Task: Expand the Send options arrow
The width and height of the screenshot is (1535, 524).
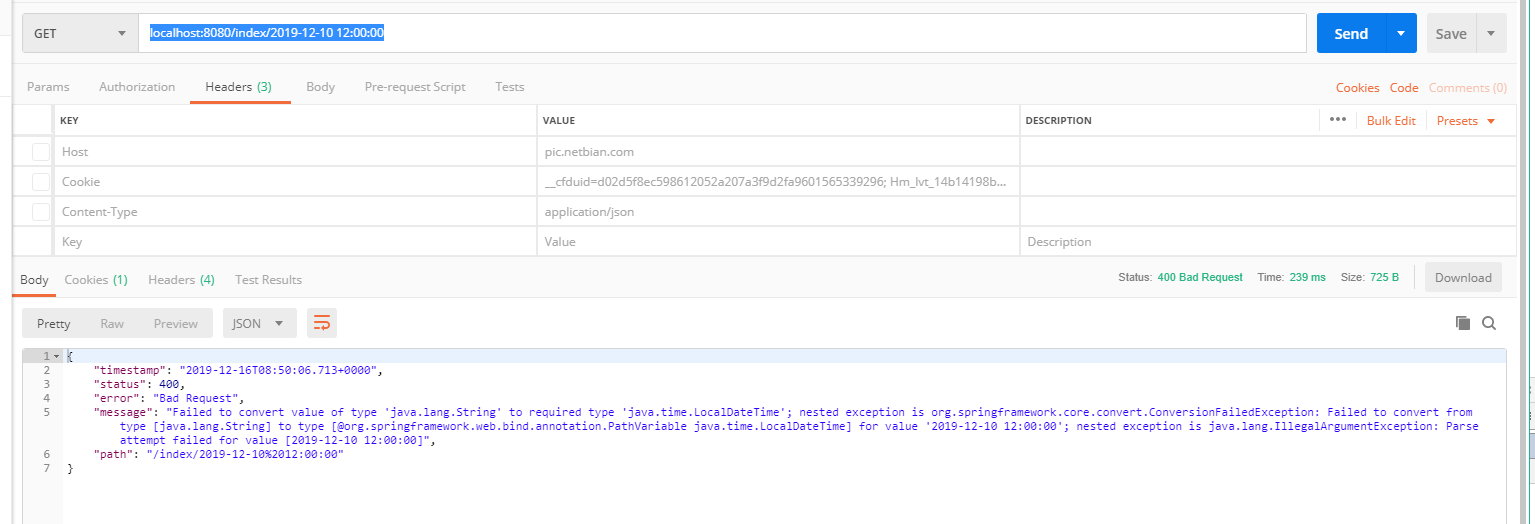Action: click(x=1401, y=33)
